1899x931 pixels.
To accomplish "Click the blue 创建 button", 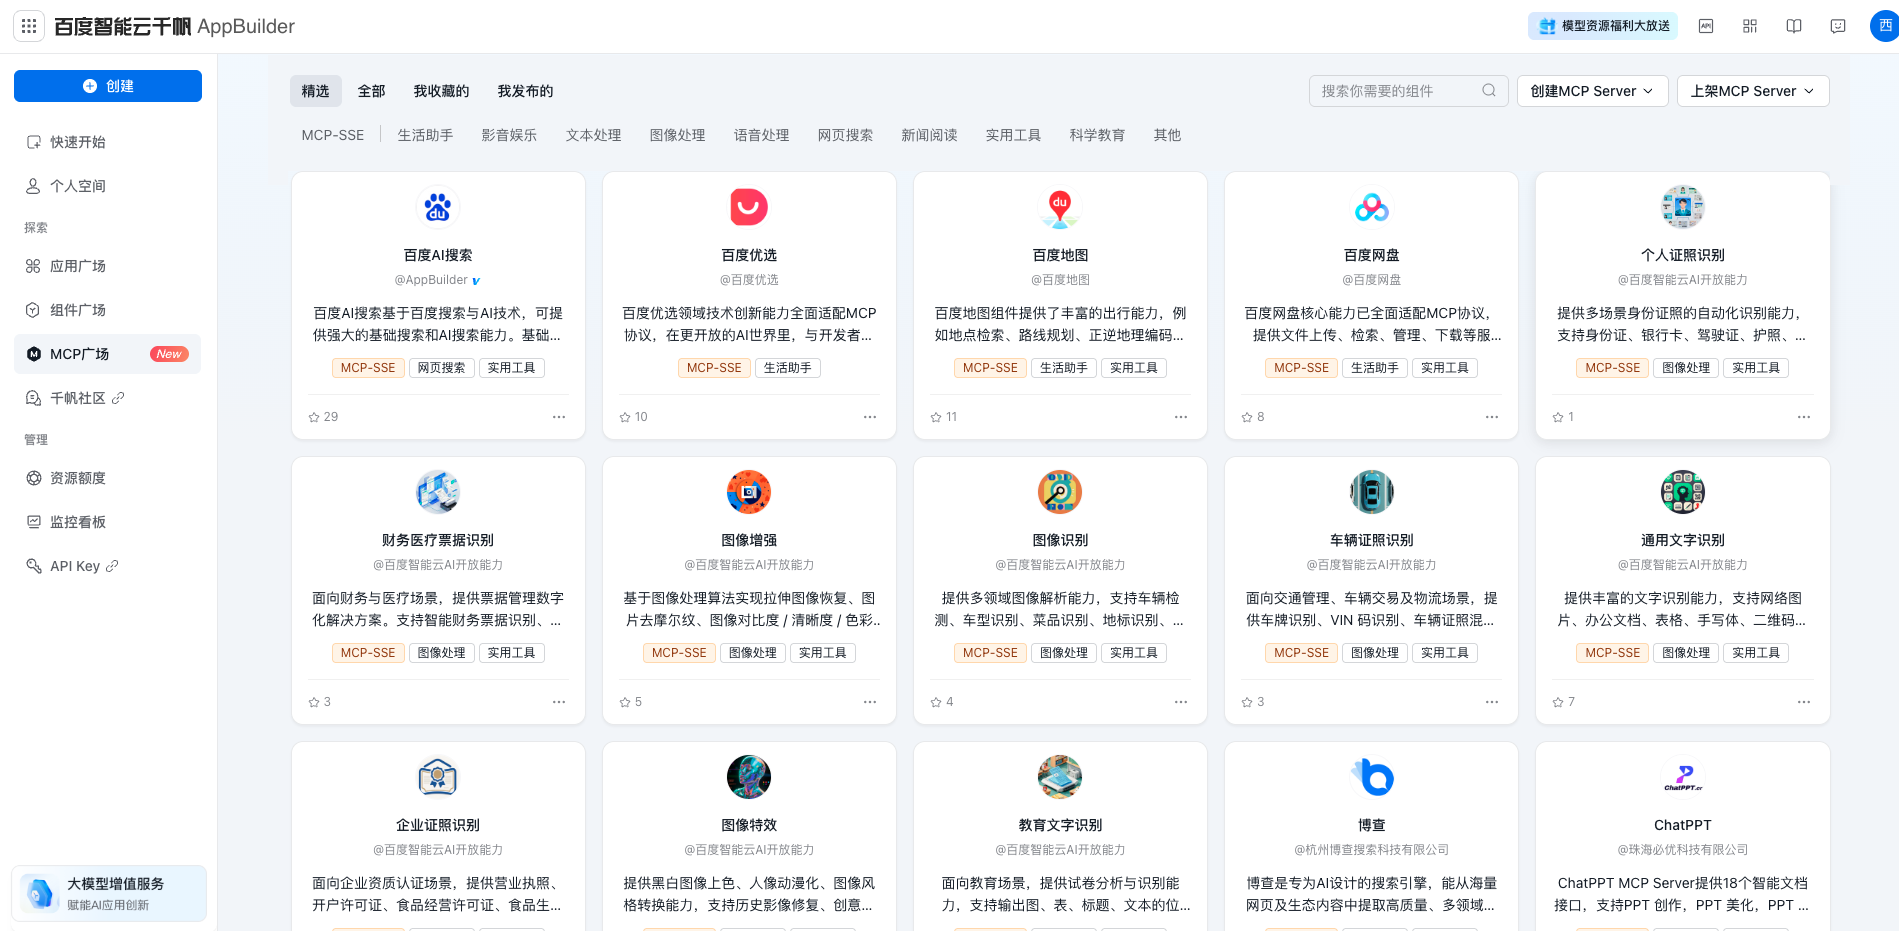I will pyautogui.click(x=108, y=86).
